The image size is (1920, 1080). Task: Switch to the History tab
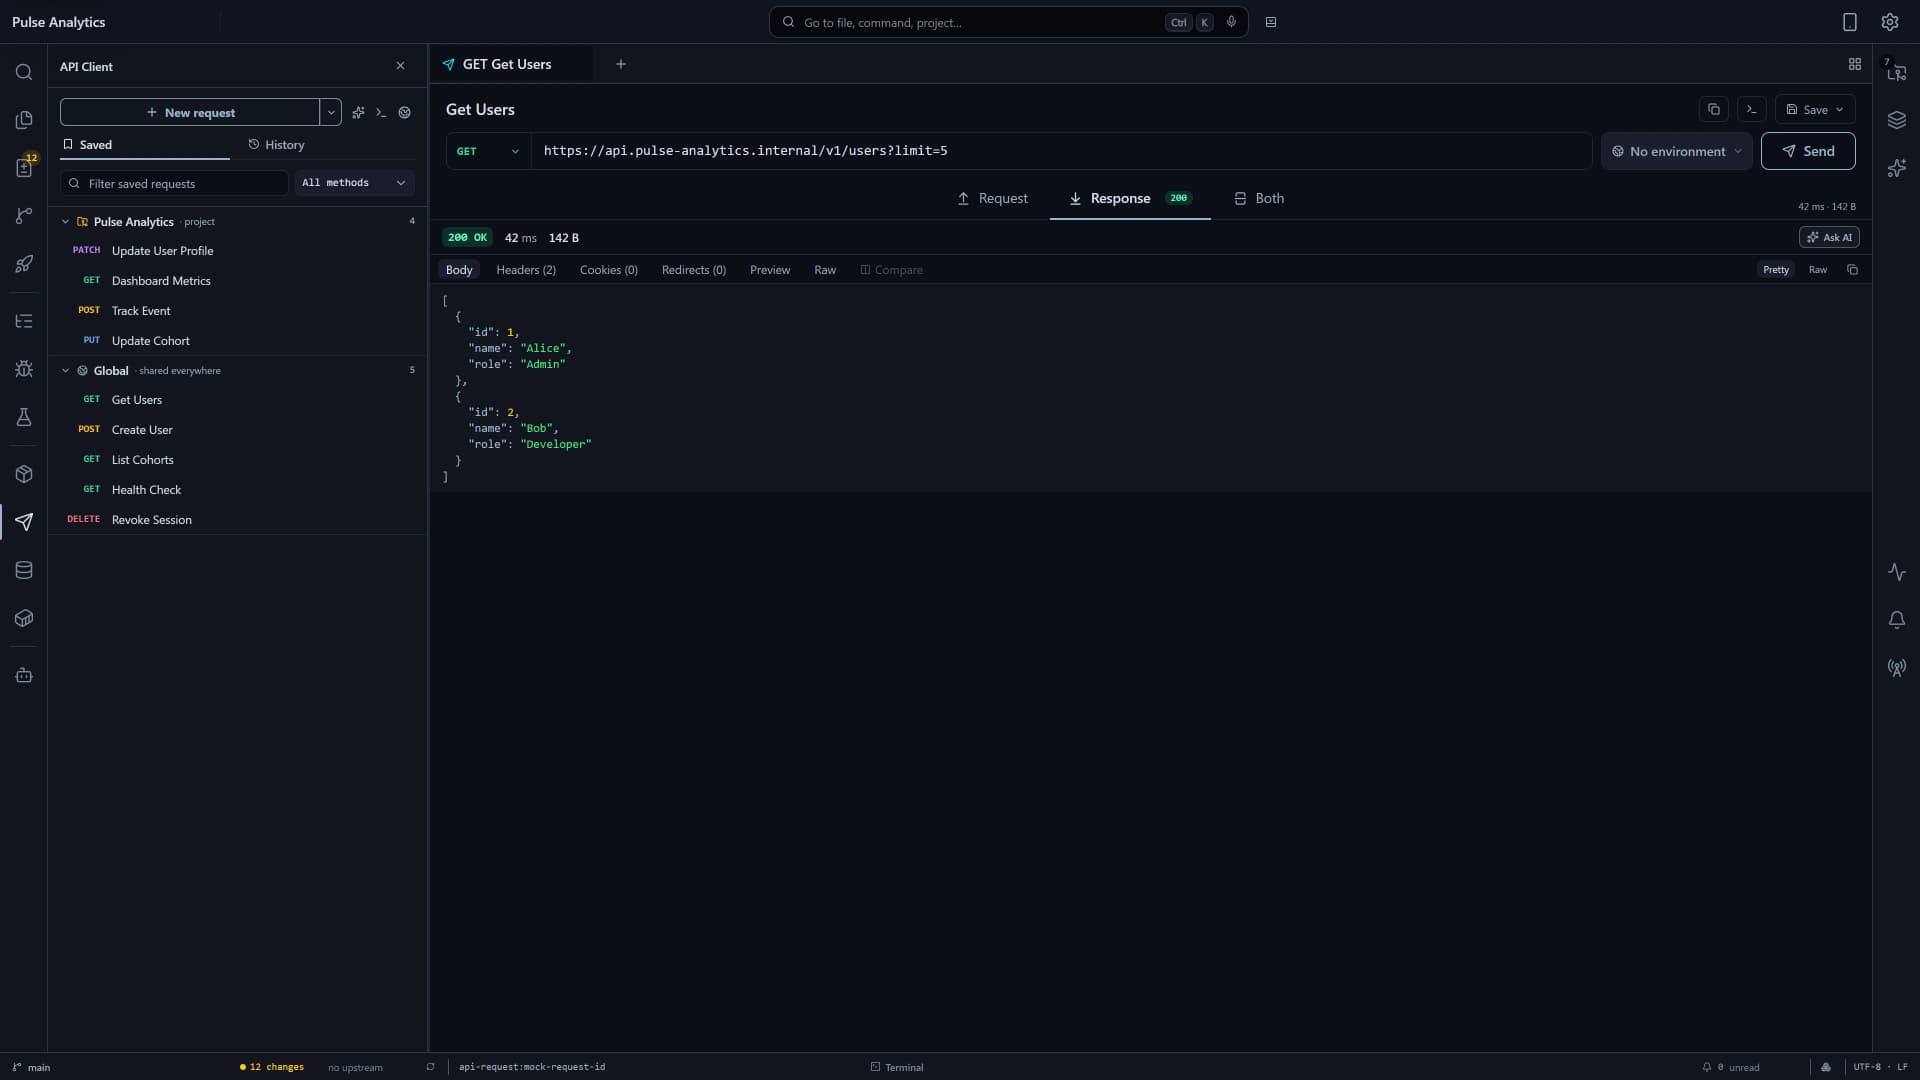click(x=276, y=145)
